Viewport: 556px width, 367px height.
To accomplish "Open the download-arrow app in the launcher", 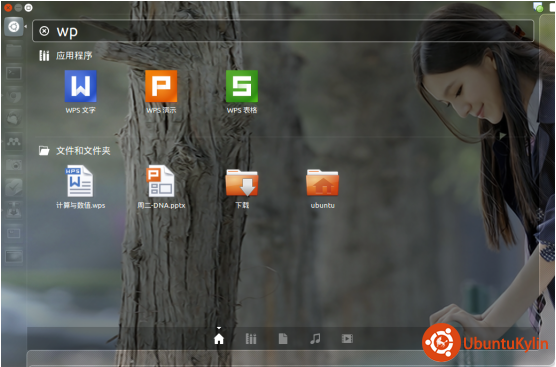I will click(x=14, y=210).
